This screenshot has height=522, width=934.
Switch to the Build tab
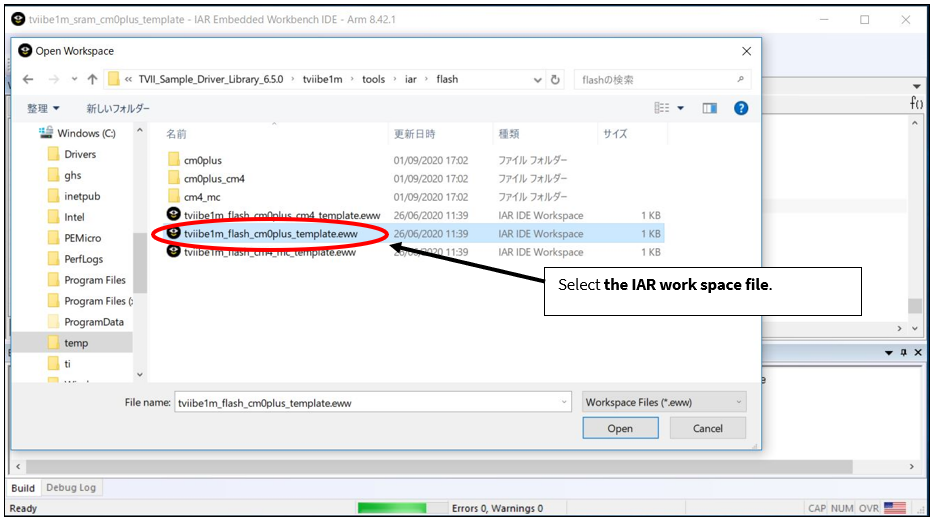click(x=23, y=488)
